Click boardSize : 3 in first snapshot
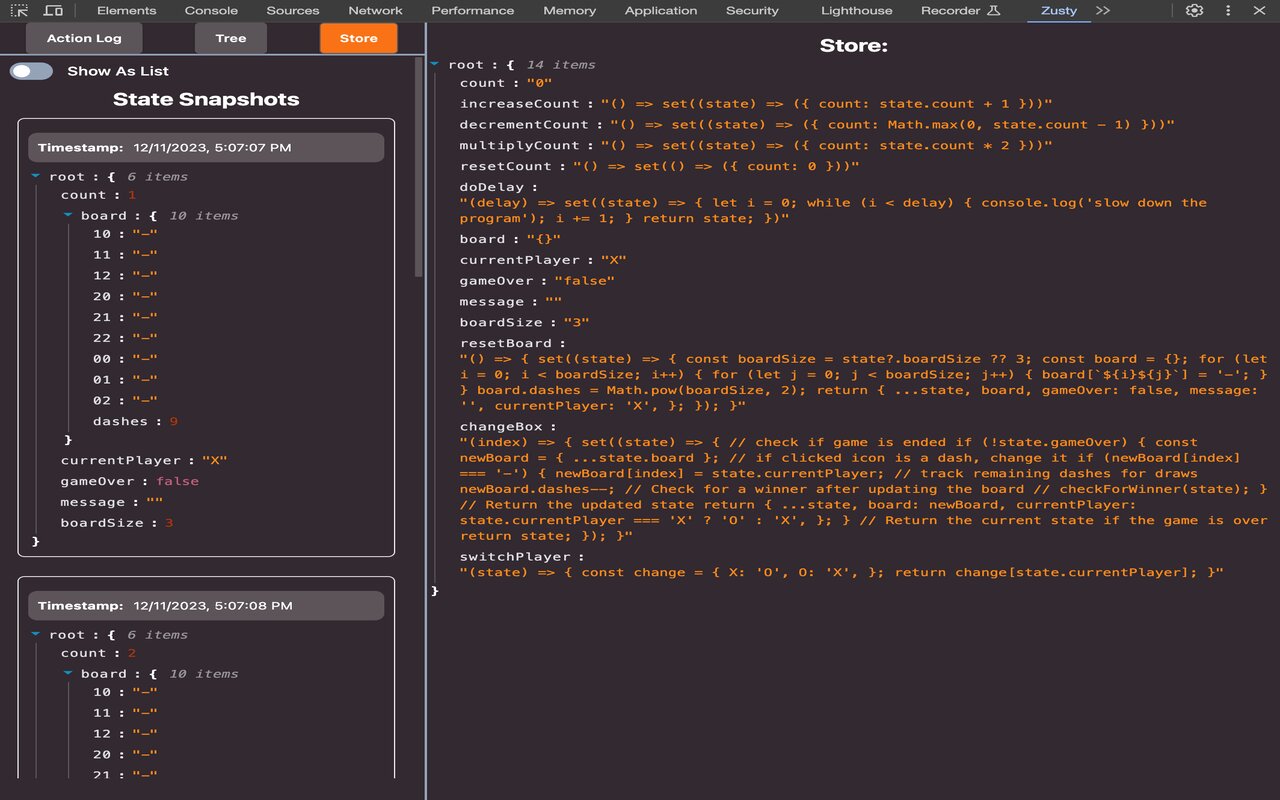Screen dimensions: 1280x800 coord(116,523)
